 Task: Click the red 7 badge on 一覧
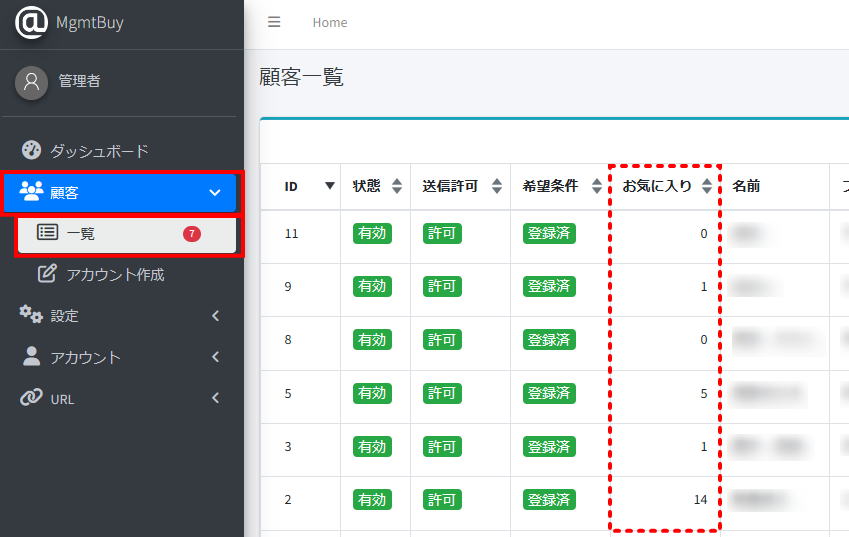pyautogui.click(x=192, y=234)
